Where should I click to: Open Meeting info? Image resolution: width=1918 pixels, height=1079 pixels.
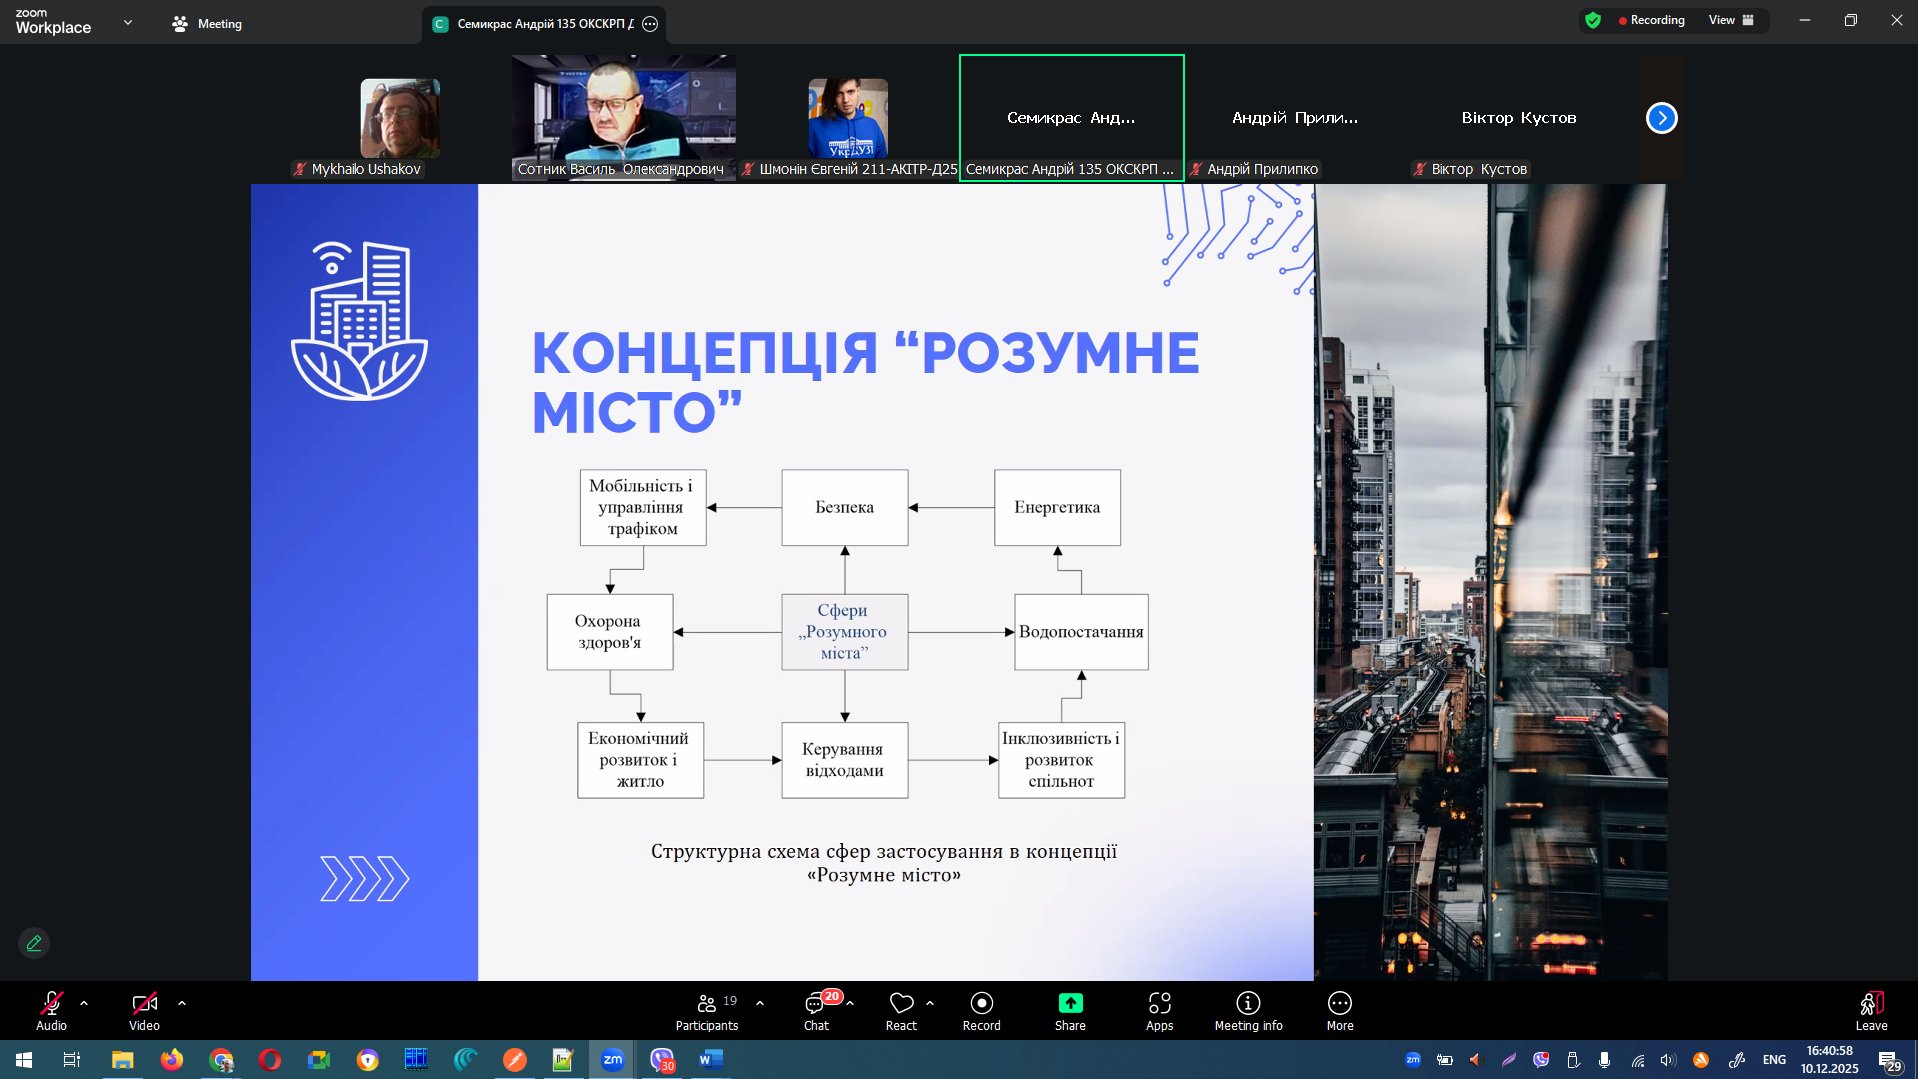(x=1248, y=1010)
